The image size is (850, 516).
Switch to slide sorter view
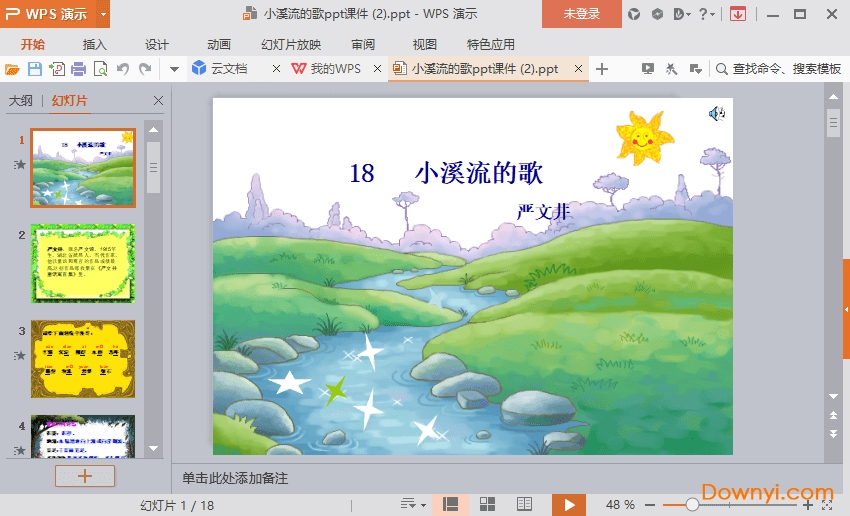coord(487,505)
